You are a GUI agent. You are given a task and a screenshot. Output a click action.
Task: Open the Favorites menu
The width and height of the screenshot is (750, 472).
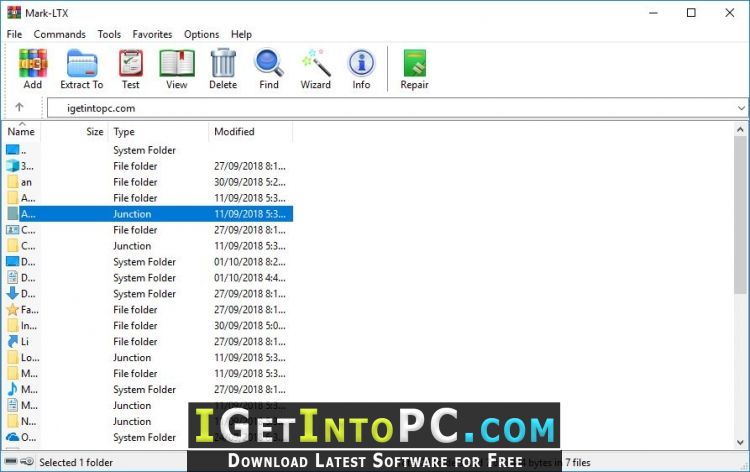click(152, 34)
